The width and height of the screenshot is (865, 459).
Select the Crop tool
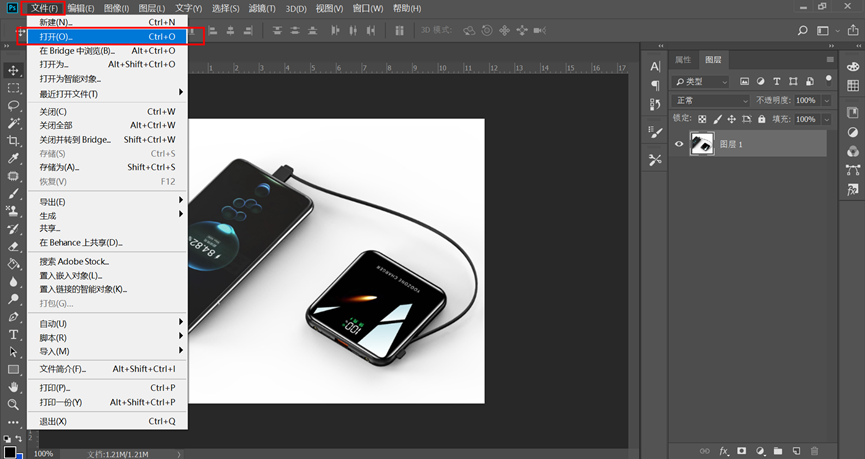14,141
